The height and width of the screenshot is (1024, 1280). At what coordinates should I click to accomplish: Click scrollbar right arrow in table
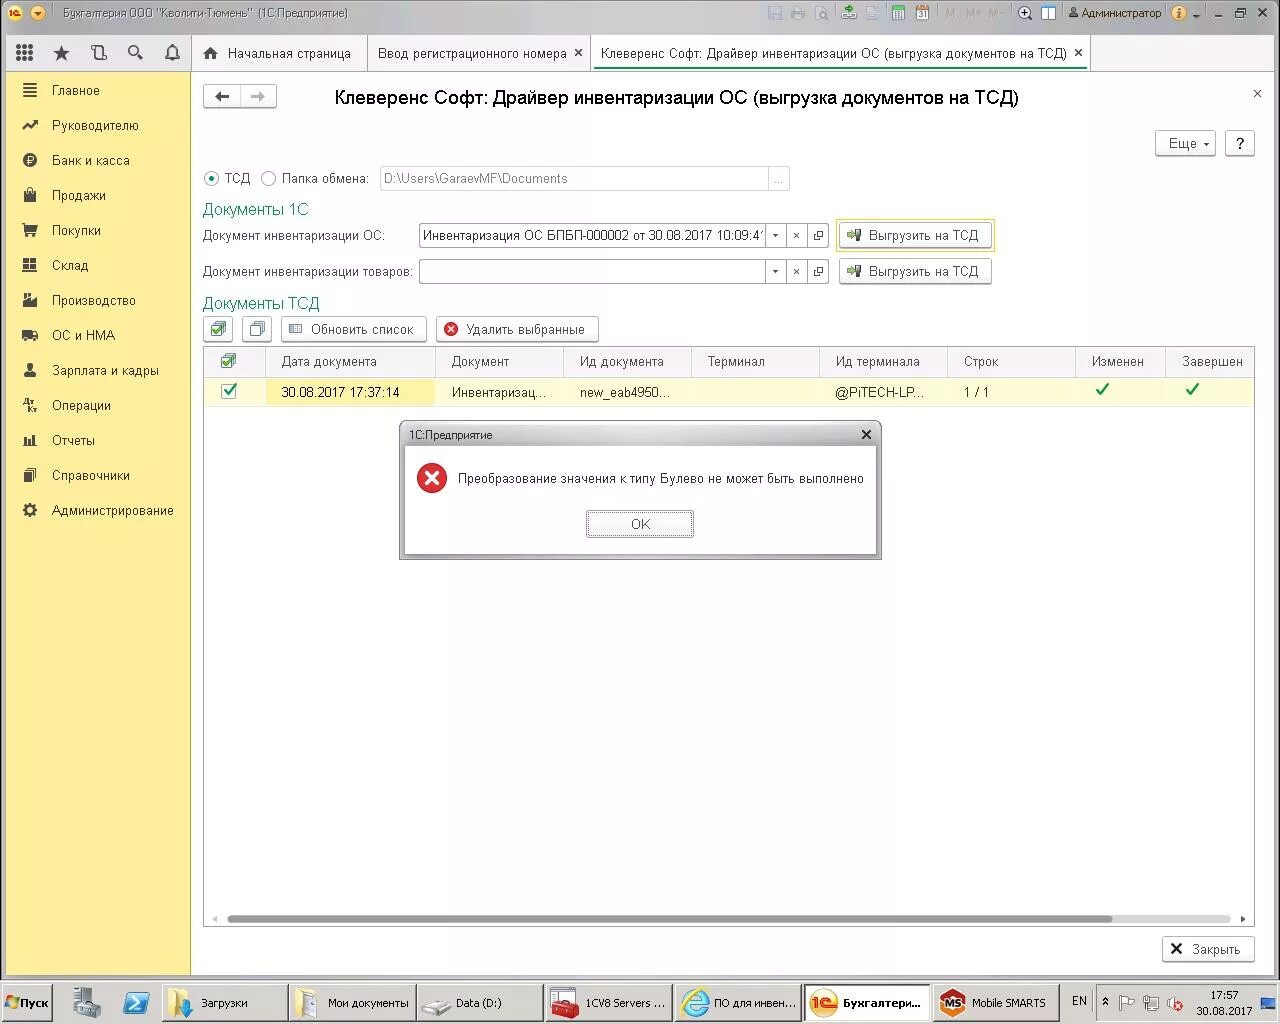coord(1243,919)
